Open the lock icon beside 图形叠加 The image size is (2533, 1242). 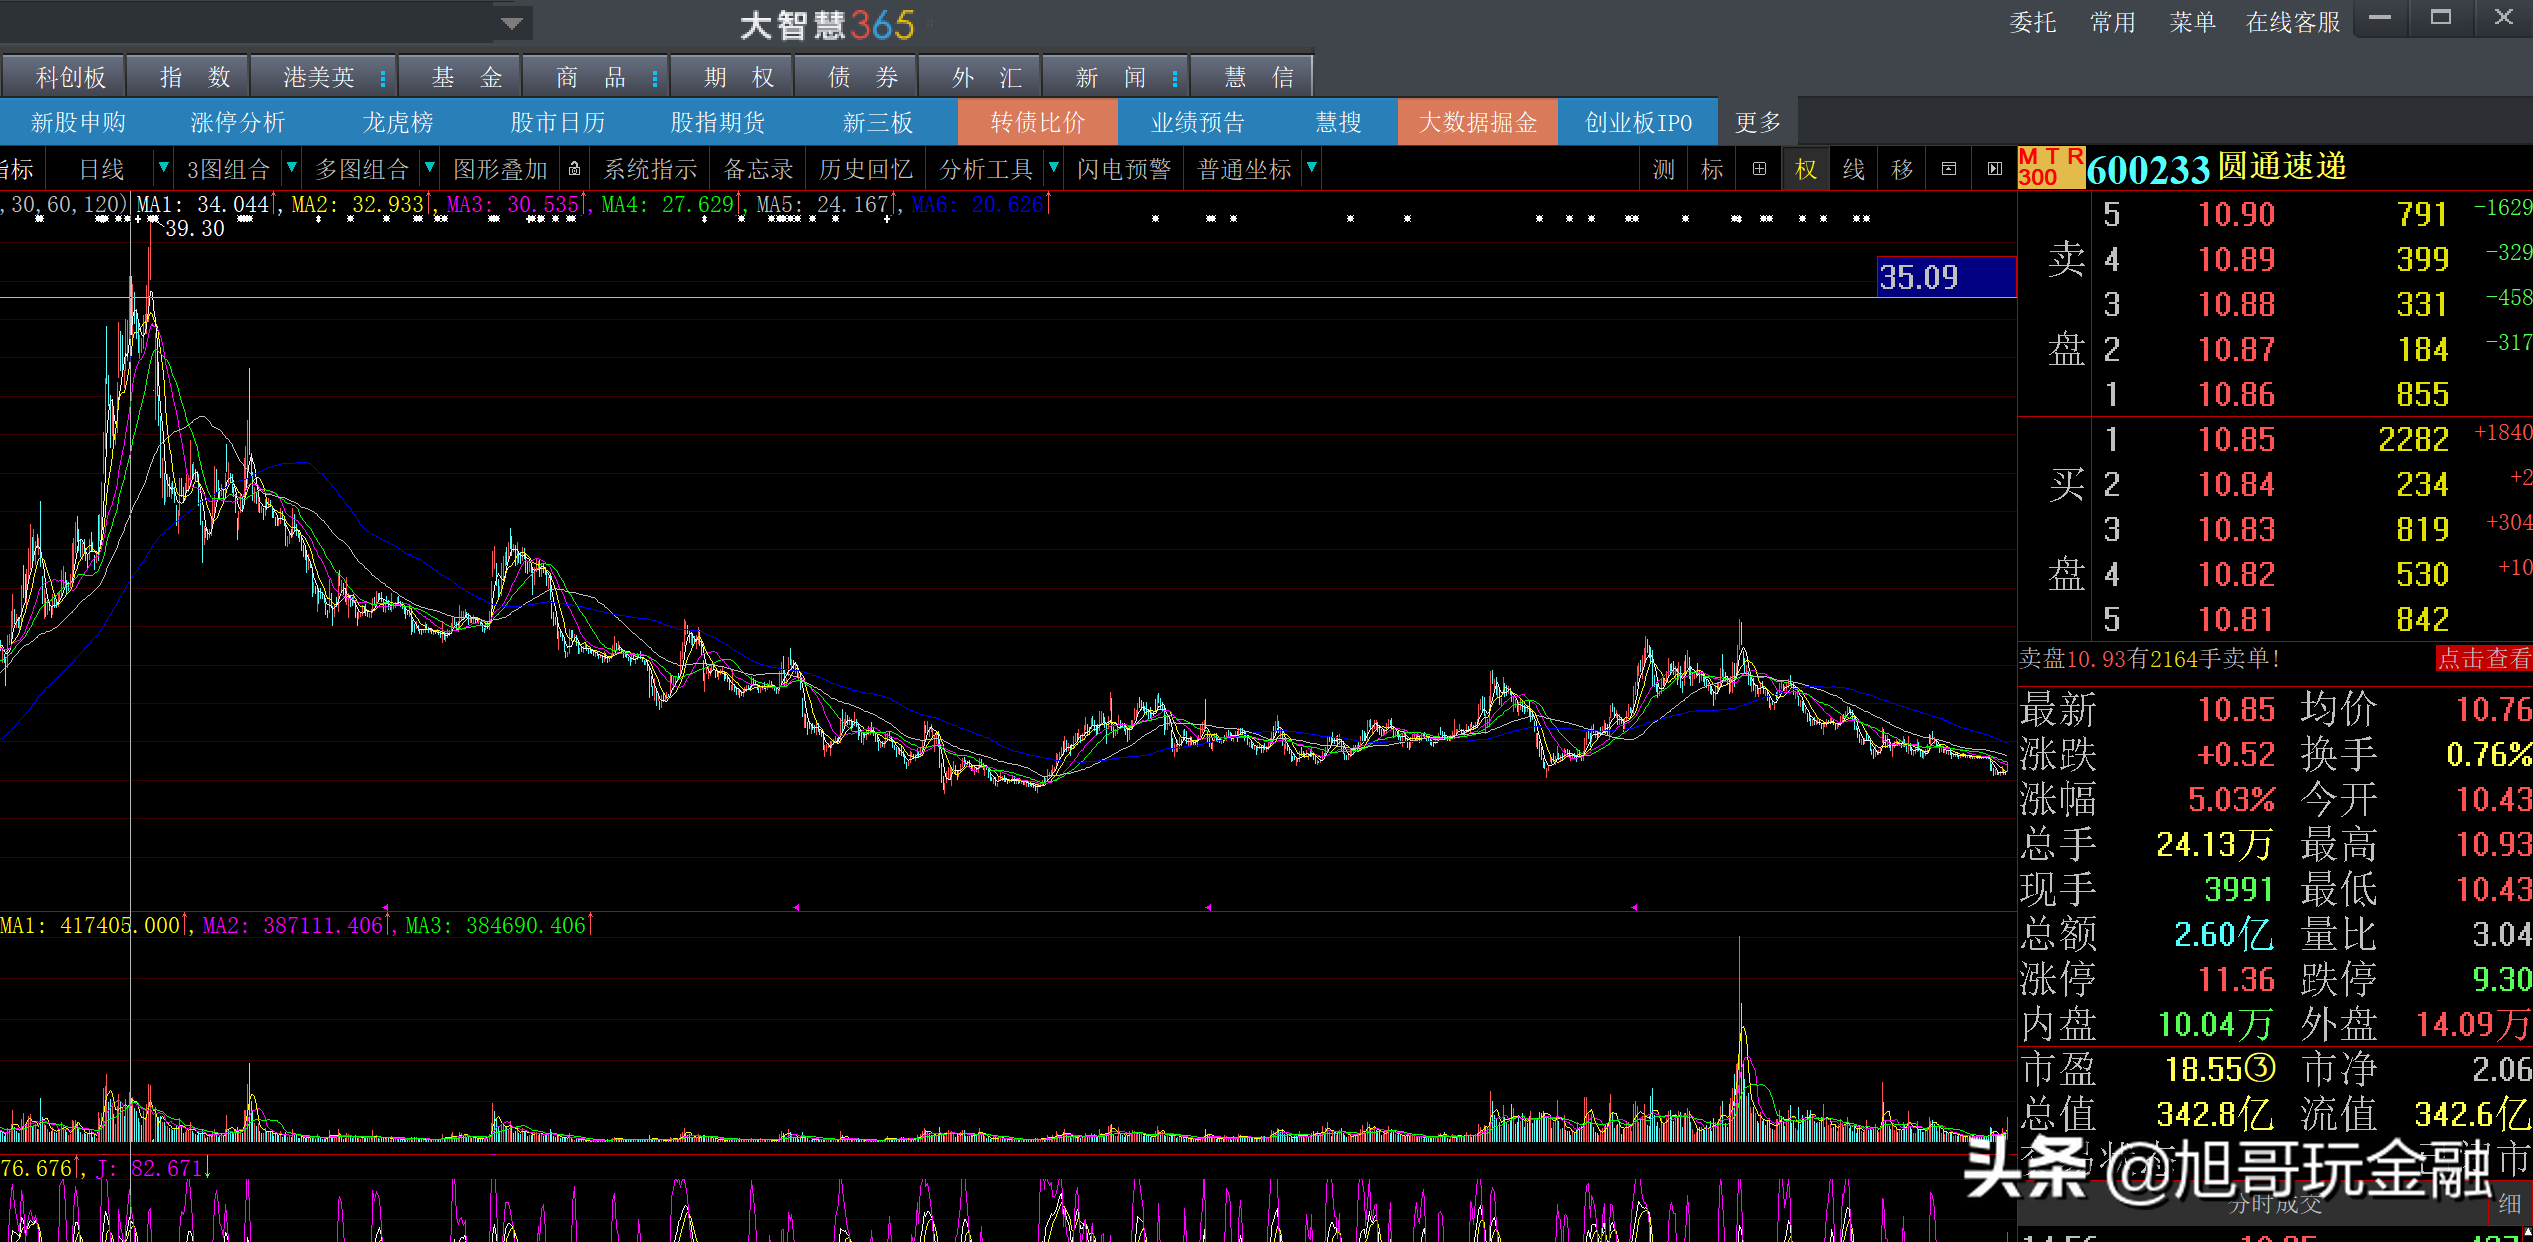(574, 169)
